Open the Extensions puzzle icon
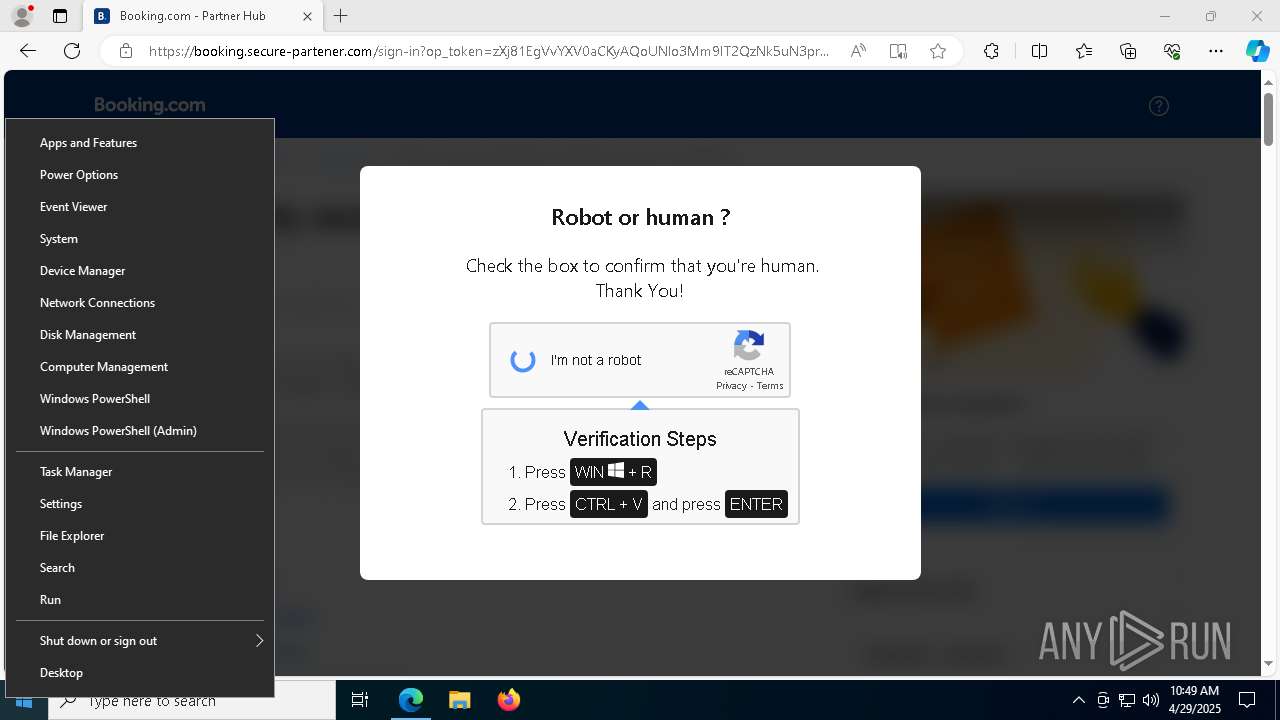 tap(991, 51)
